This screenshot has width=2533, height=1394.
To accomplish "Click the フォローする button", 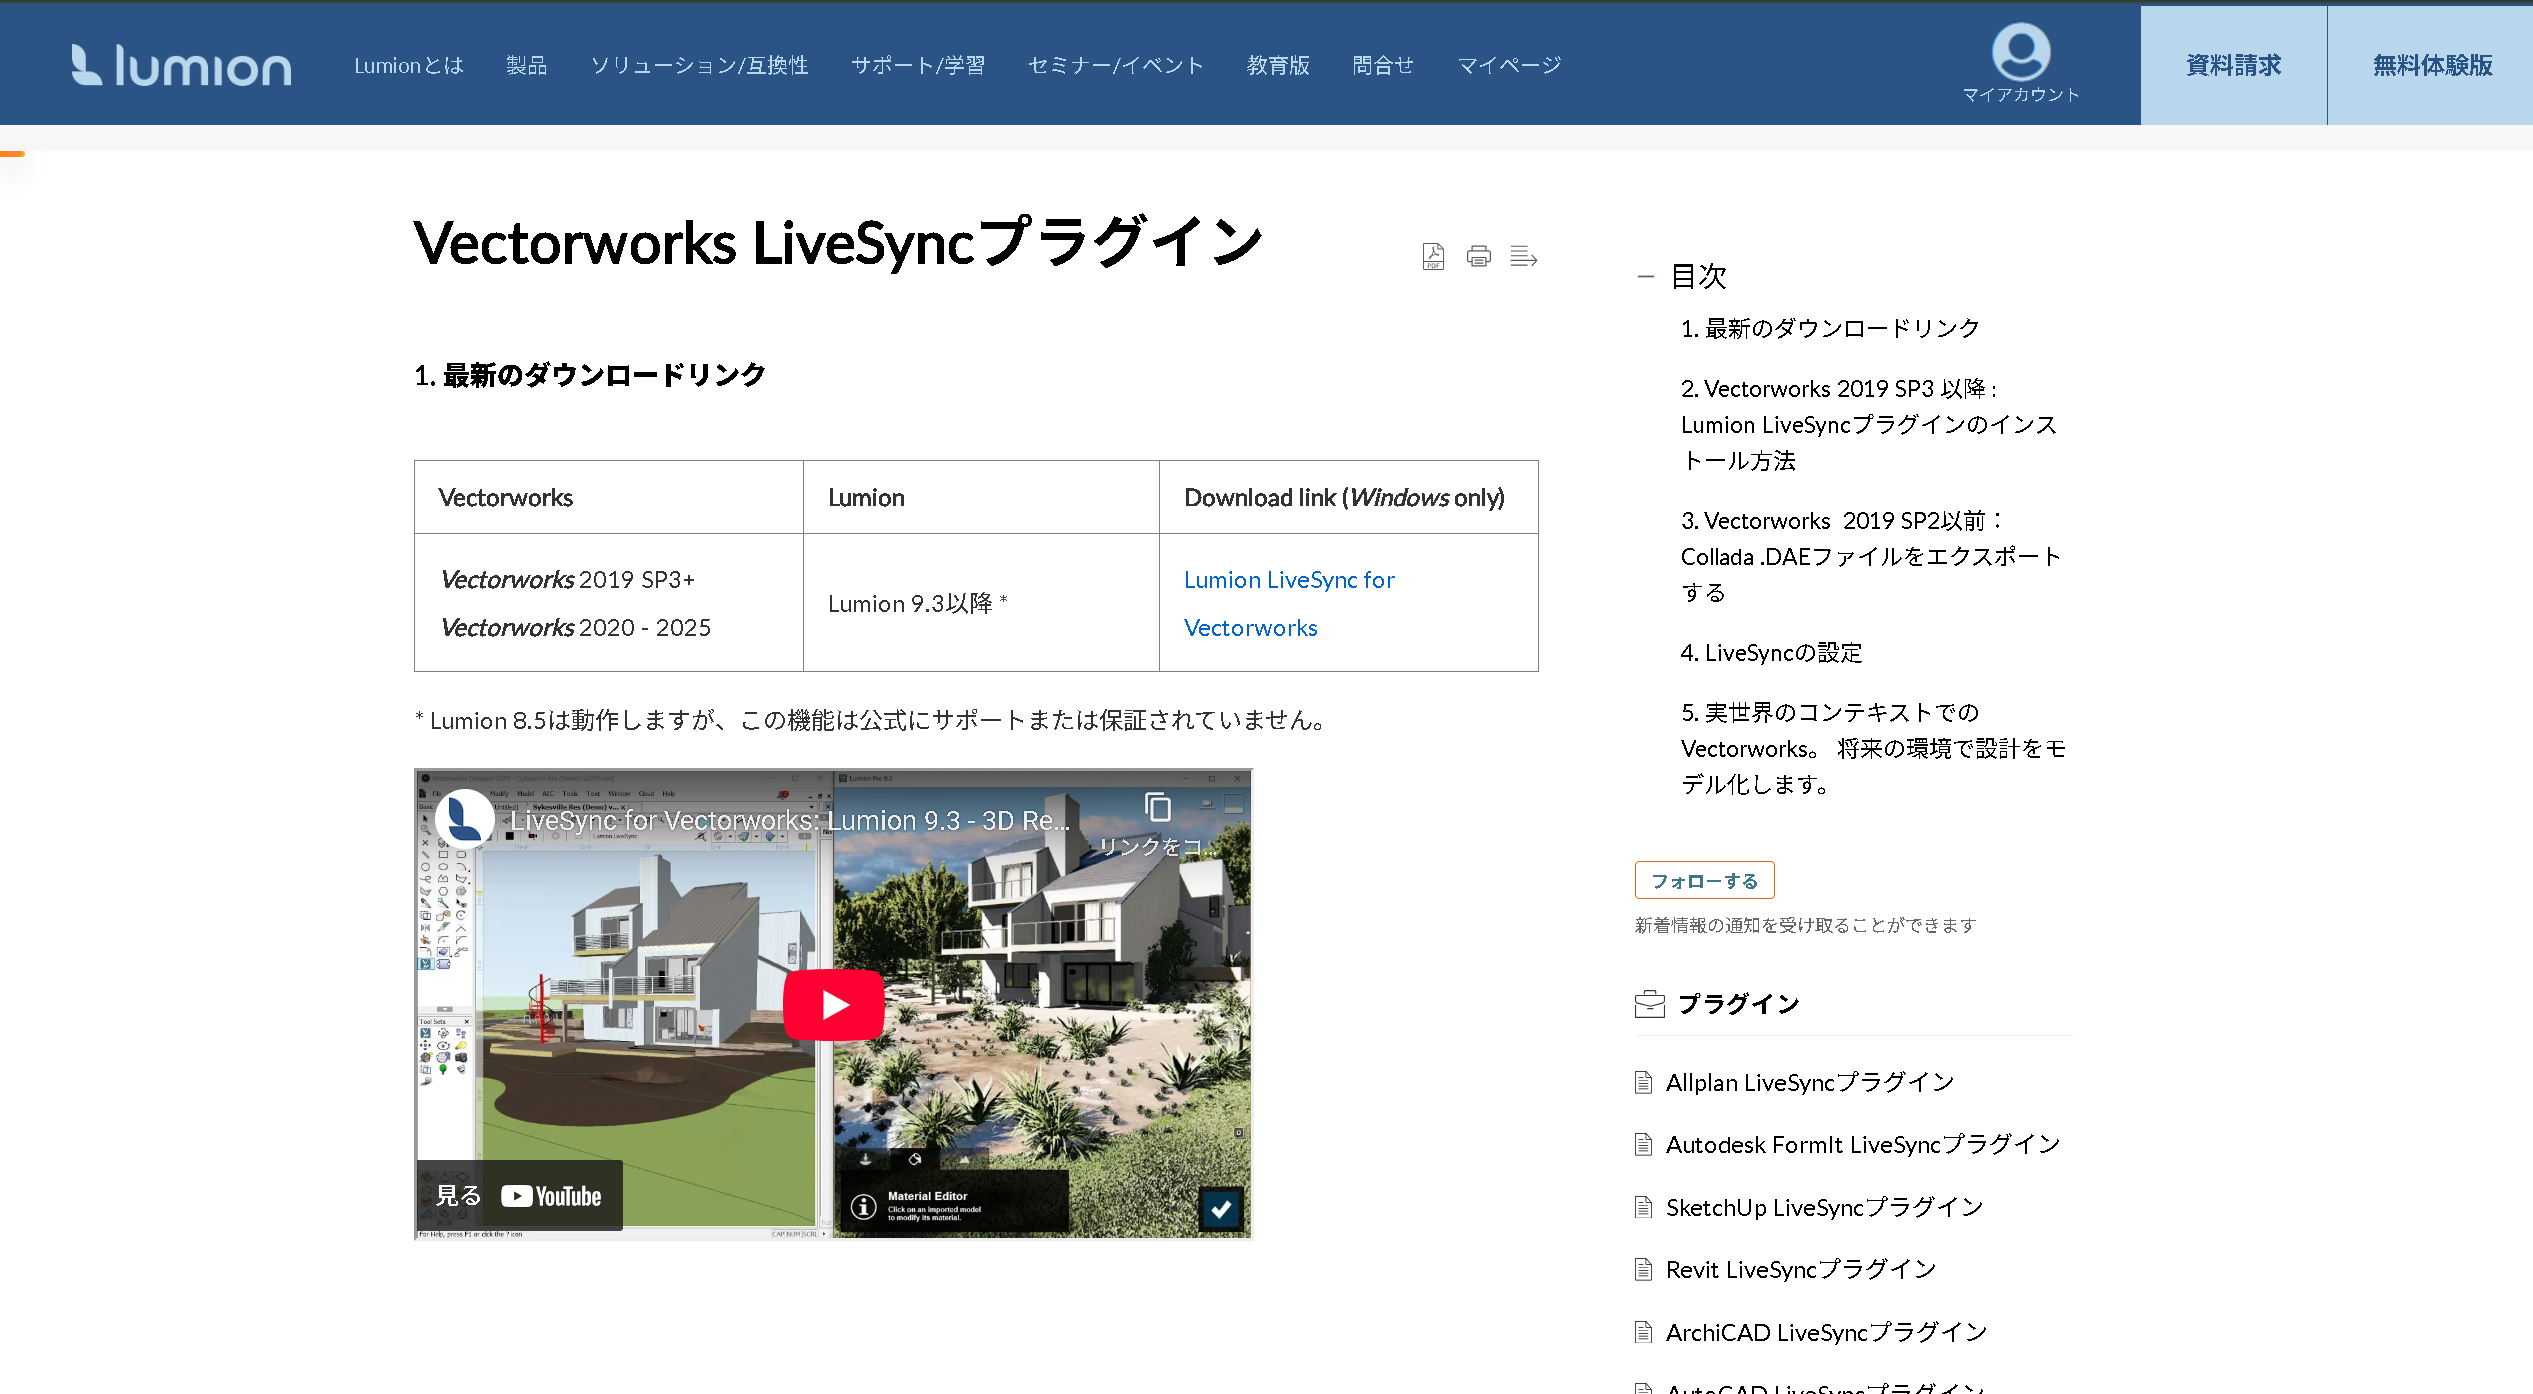I will pyautogui.click(x=1704, y=881).
